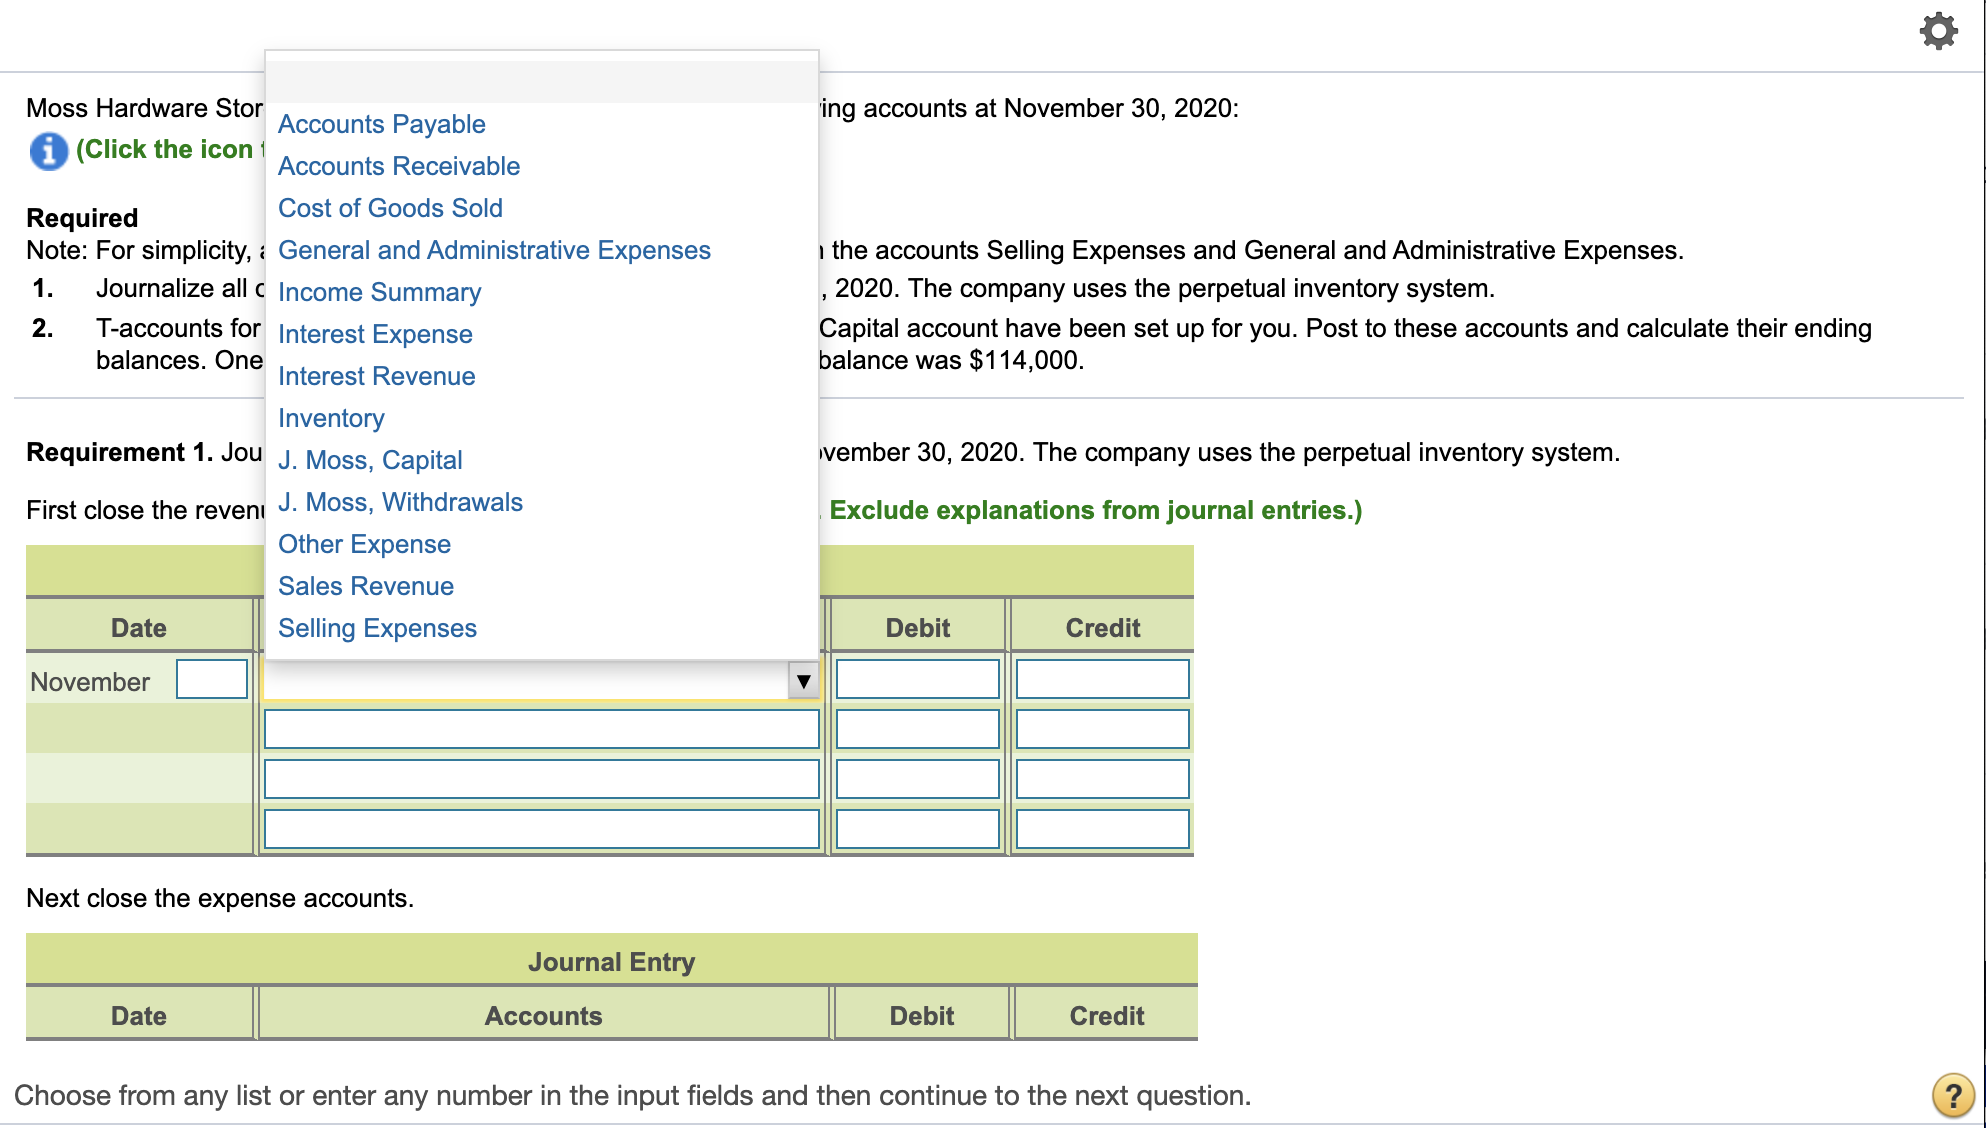Click the first Debit input field
The image size is (1986, 1128).
click(917, 679)
